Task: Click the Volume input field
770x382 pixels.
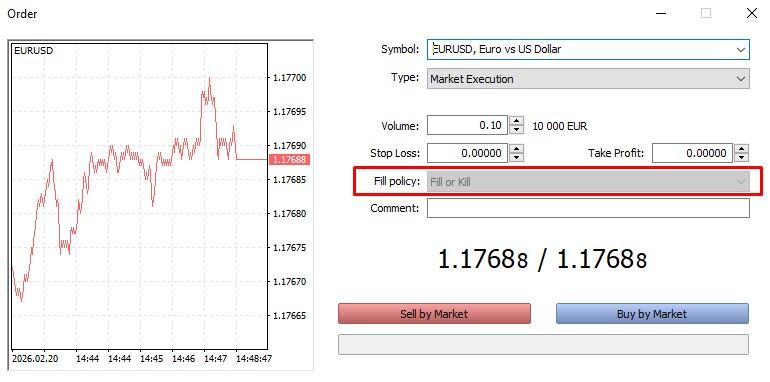Action: tap(467, 125)
